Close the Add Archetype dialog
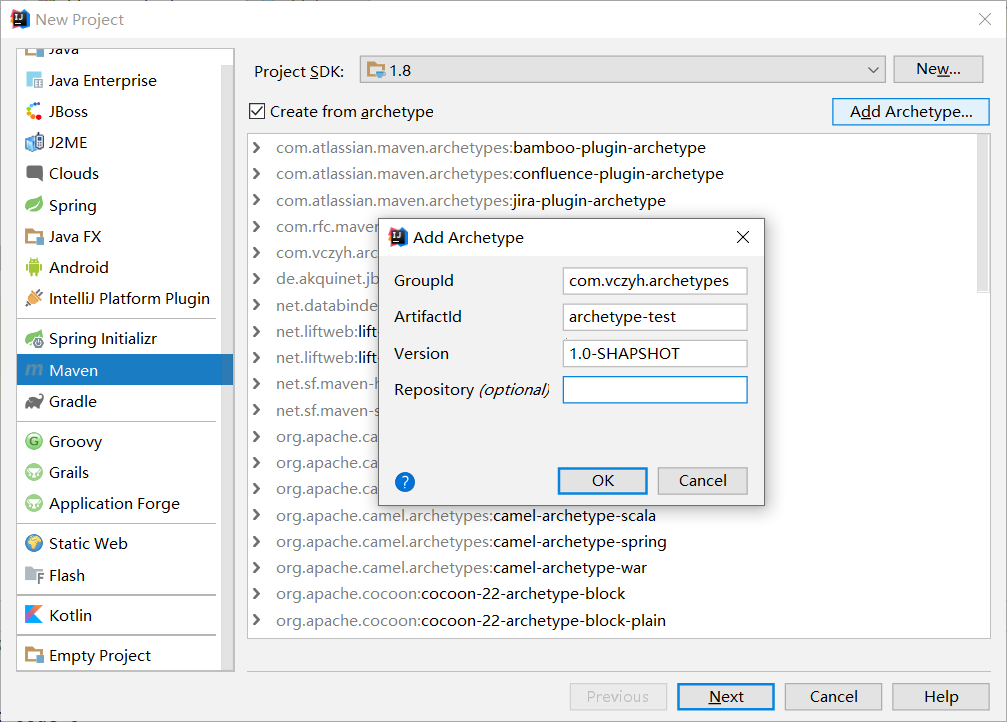Screen dimensions: 1007x722 coord(743,237)
